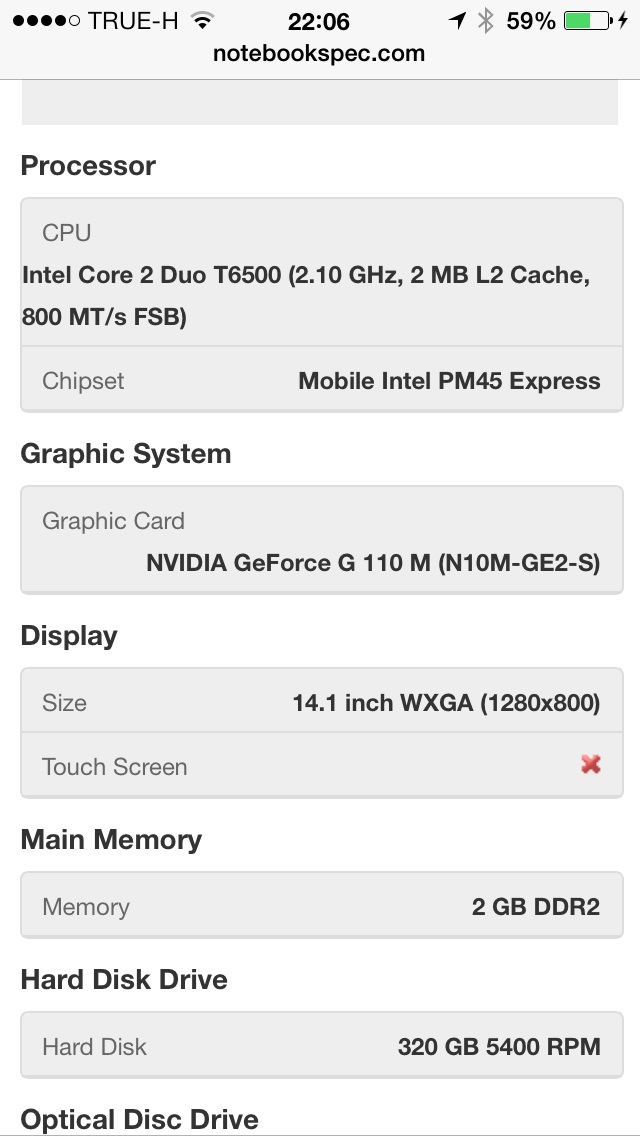Tap the location arrow status icon
The height and width of the screenshot is (1136, 640).
[x=457, y=20]
